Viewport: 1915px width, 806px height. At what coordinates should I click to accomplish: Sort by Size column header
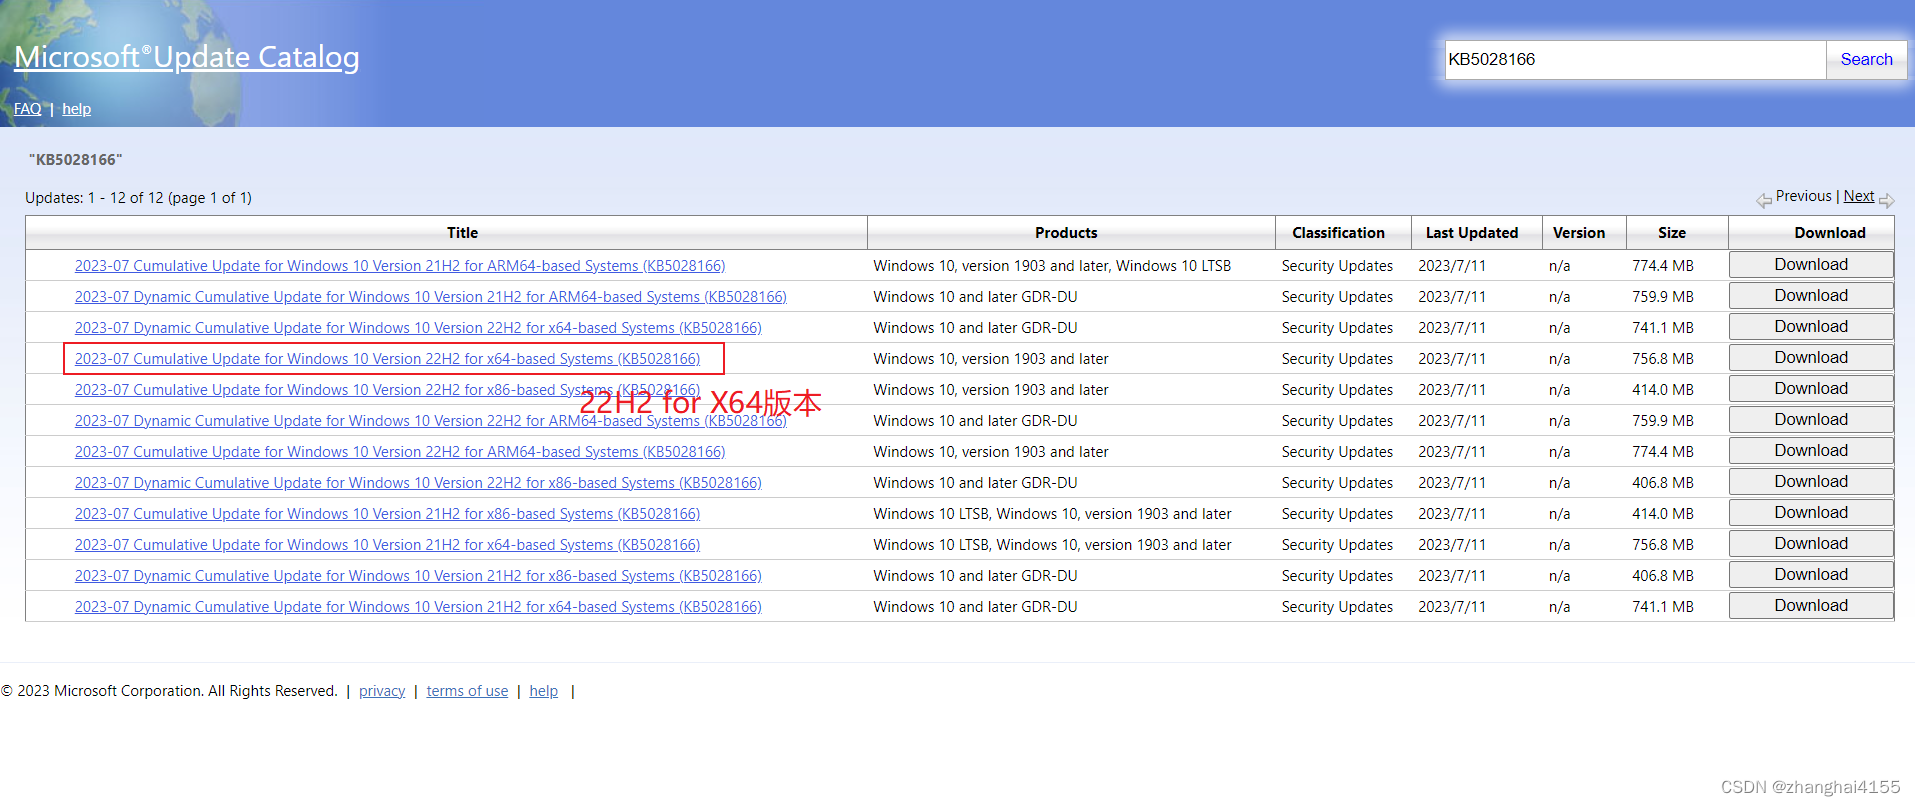[1672, 233]
